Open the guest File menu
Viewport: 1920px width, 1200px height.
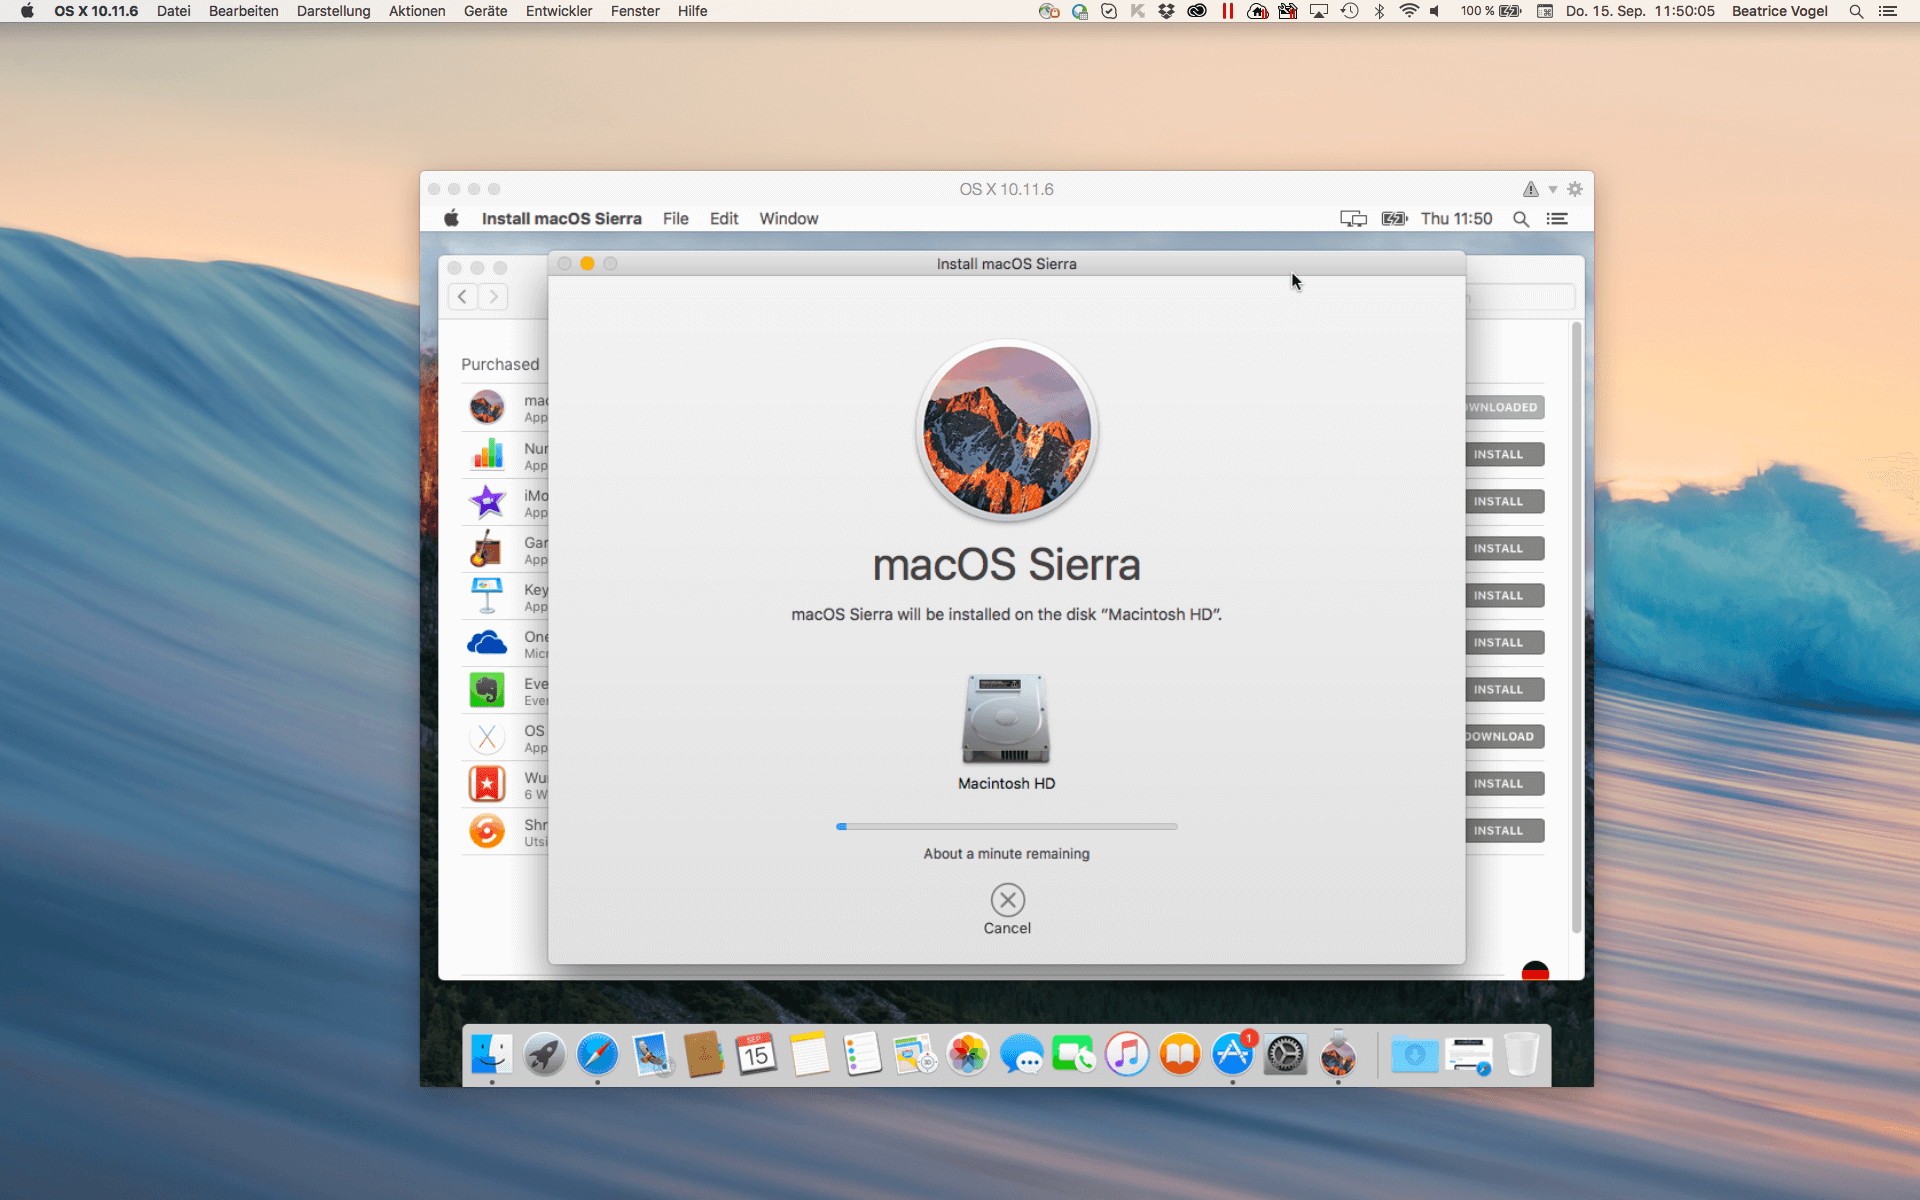point(675,218)
